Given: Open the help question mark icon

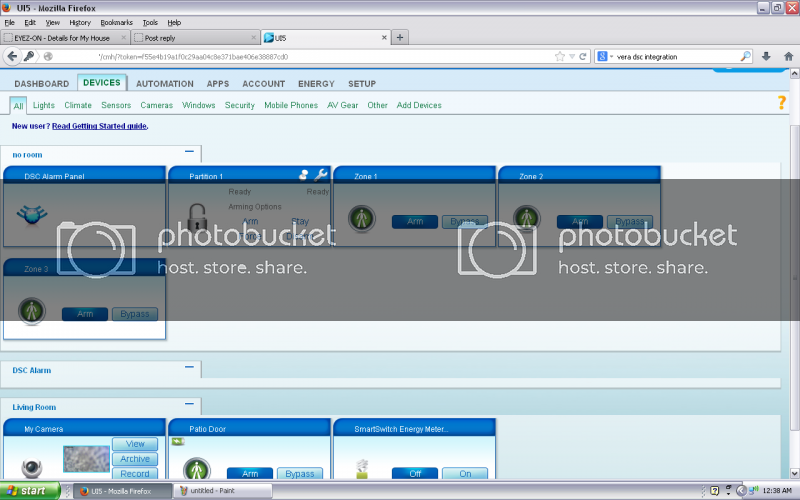Looking at the screenshot, I should 782,103.
